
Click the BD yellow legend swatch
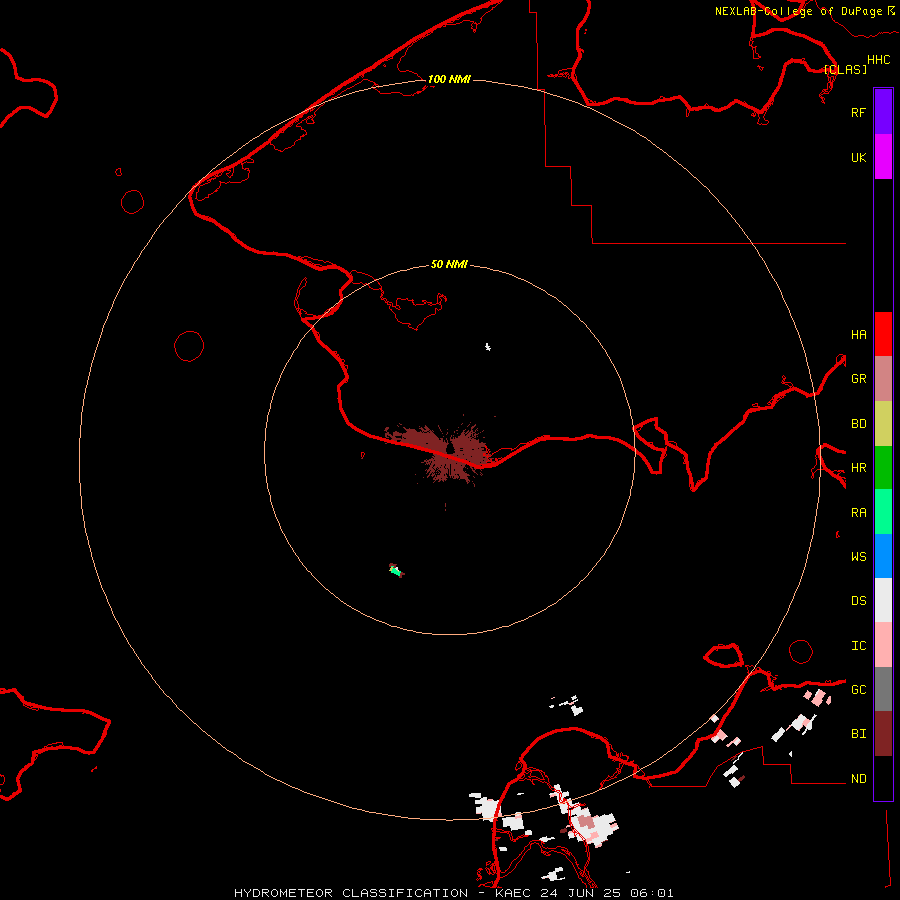point(883,424)
